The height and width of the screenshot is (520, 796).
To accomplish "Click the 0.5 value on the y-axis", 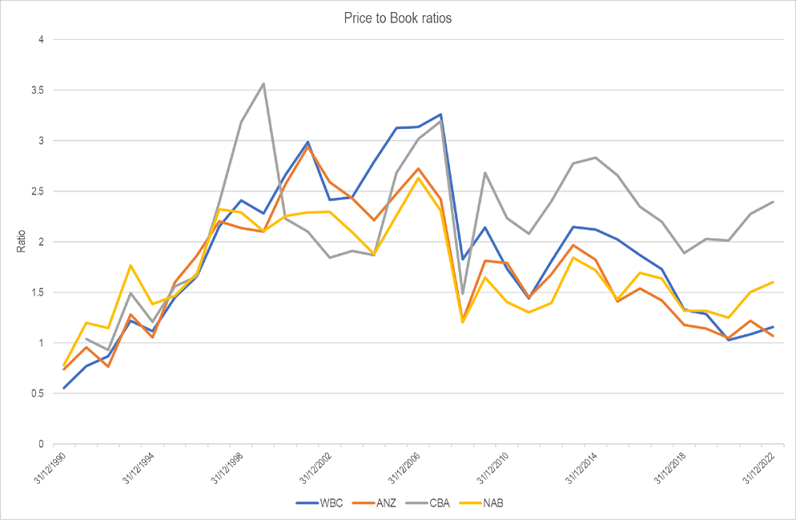I will pos(36,393).
